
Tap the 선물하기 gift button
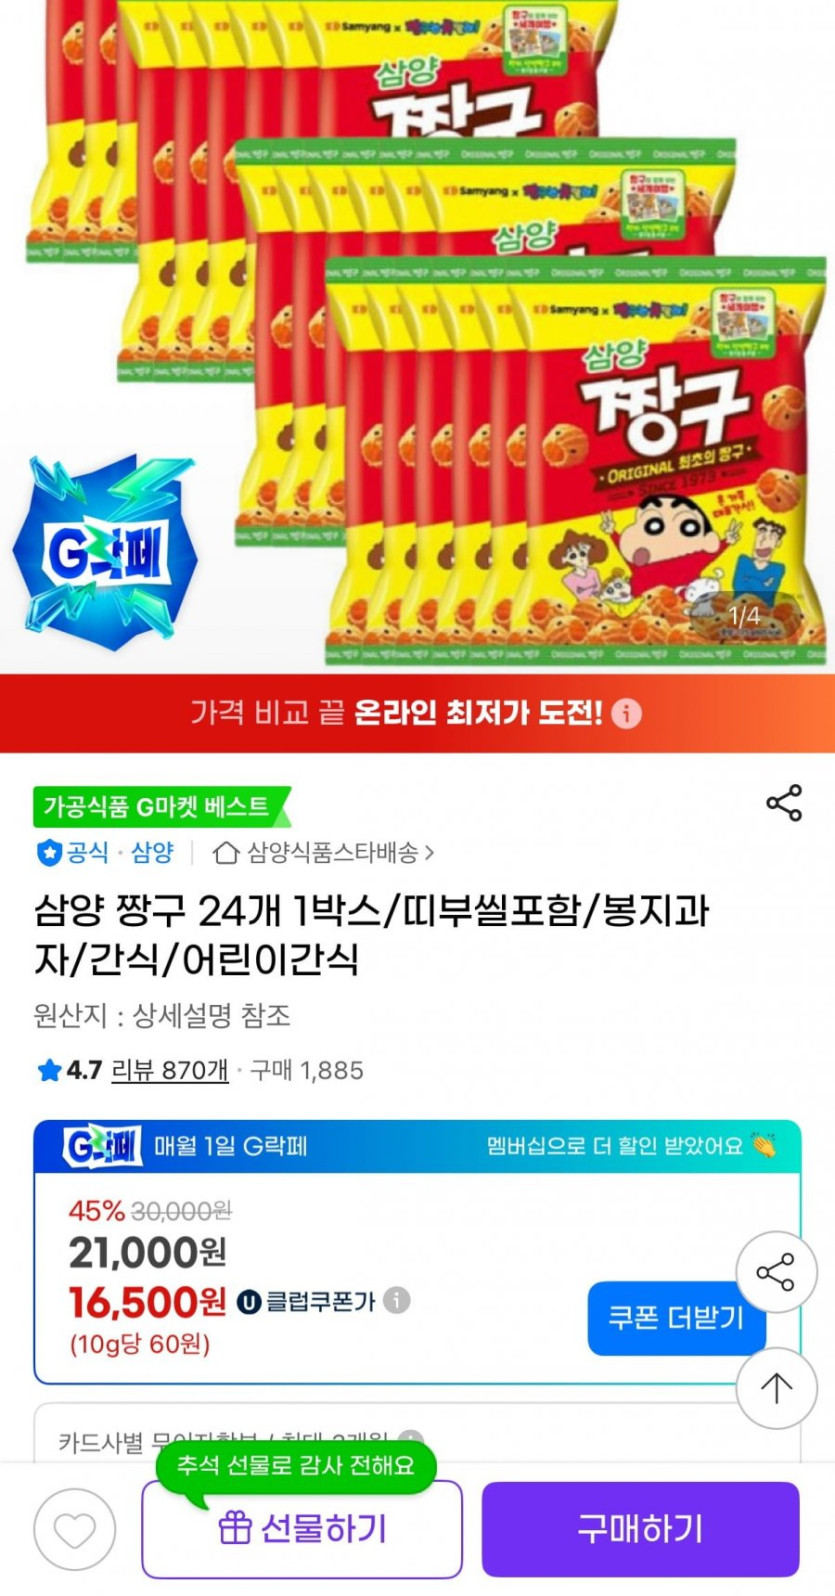(302, 1529)
